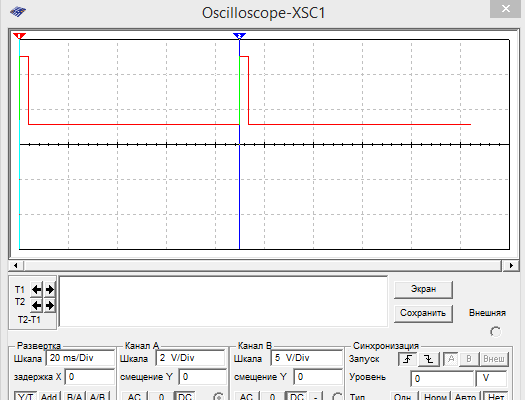Set trigger type to Авто
The image size is (525, 400).
pos(465,396)
